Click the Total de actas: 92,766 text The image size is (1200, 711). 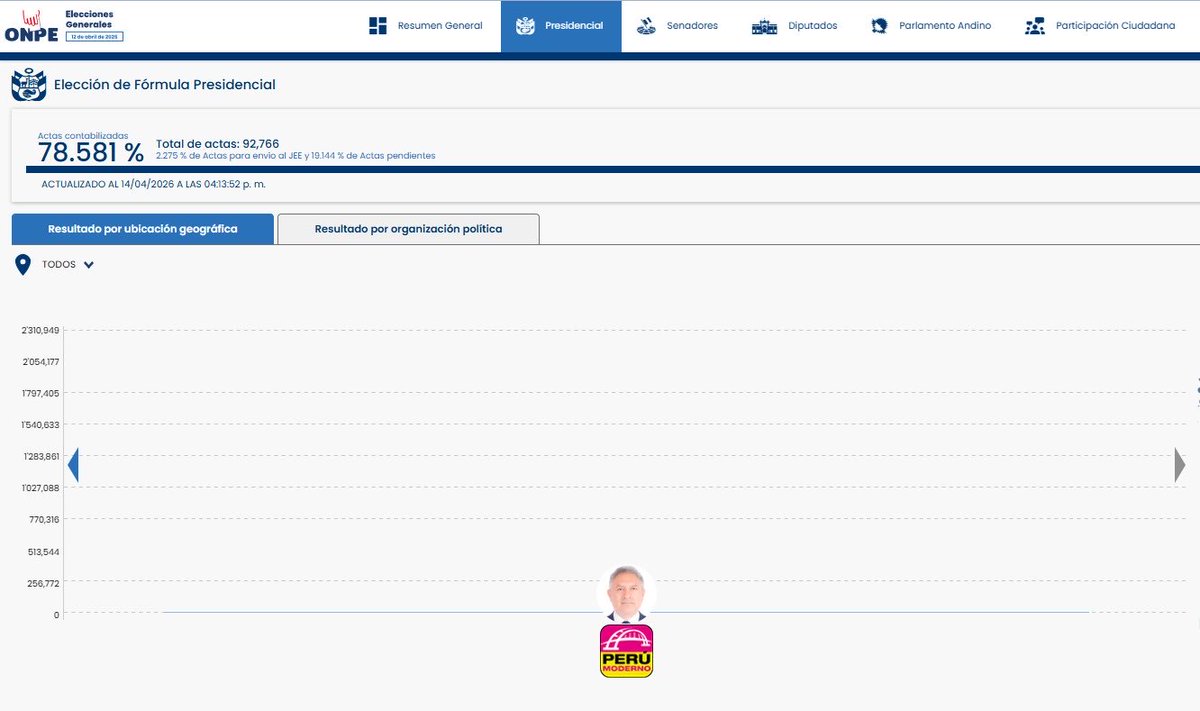(217, 144)
